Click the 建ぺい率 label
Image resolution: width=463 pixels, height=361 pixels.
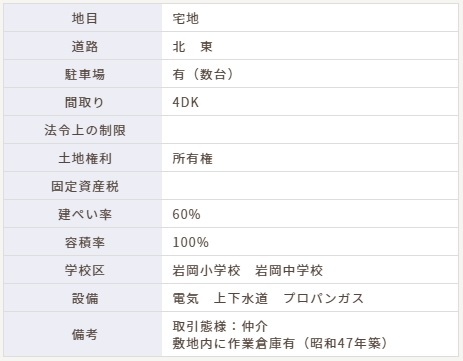85,214
